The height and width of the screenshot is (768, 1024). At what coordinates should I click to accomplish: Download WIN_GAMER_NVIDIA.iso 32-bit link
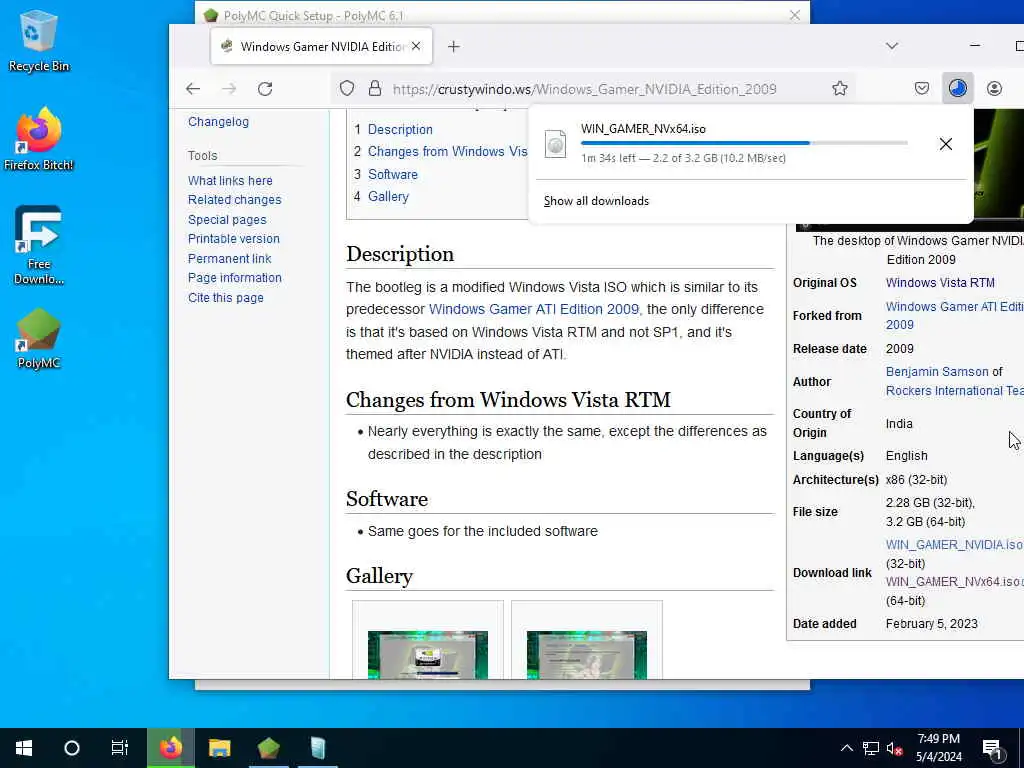[x=953, y=545]
